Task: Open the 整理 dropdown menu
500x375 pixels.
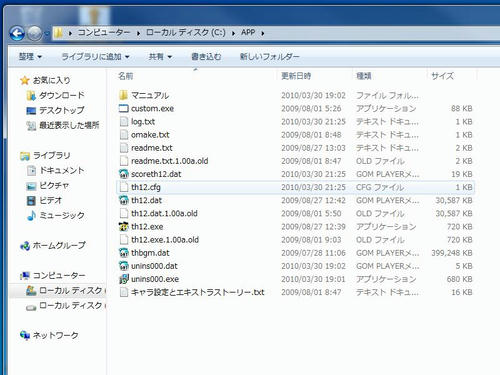Action: click(x=30, y=57)
